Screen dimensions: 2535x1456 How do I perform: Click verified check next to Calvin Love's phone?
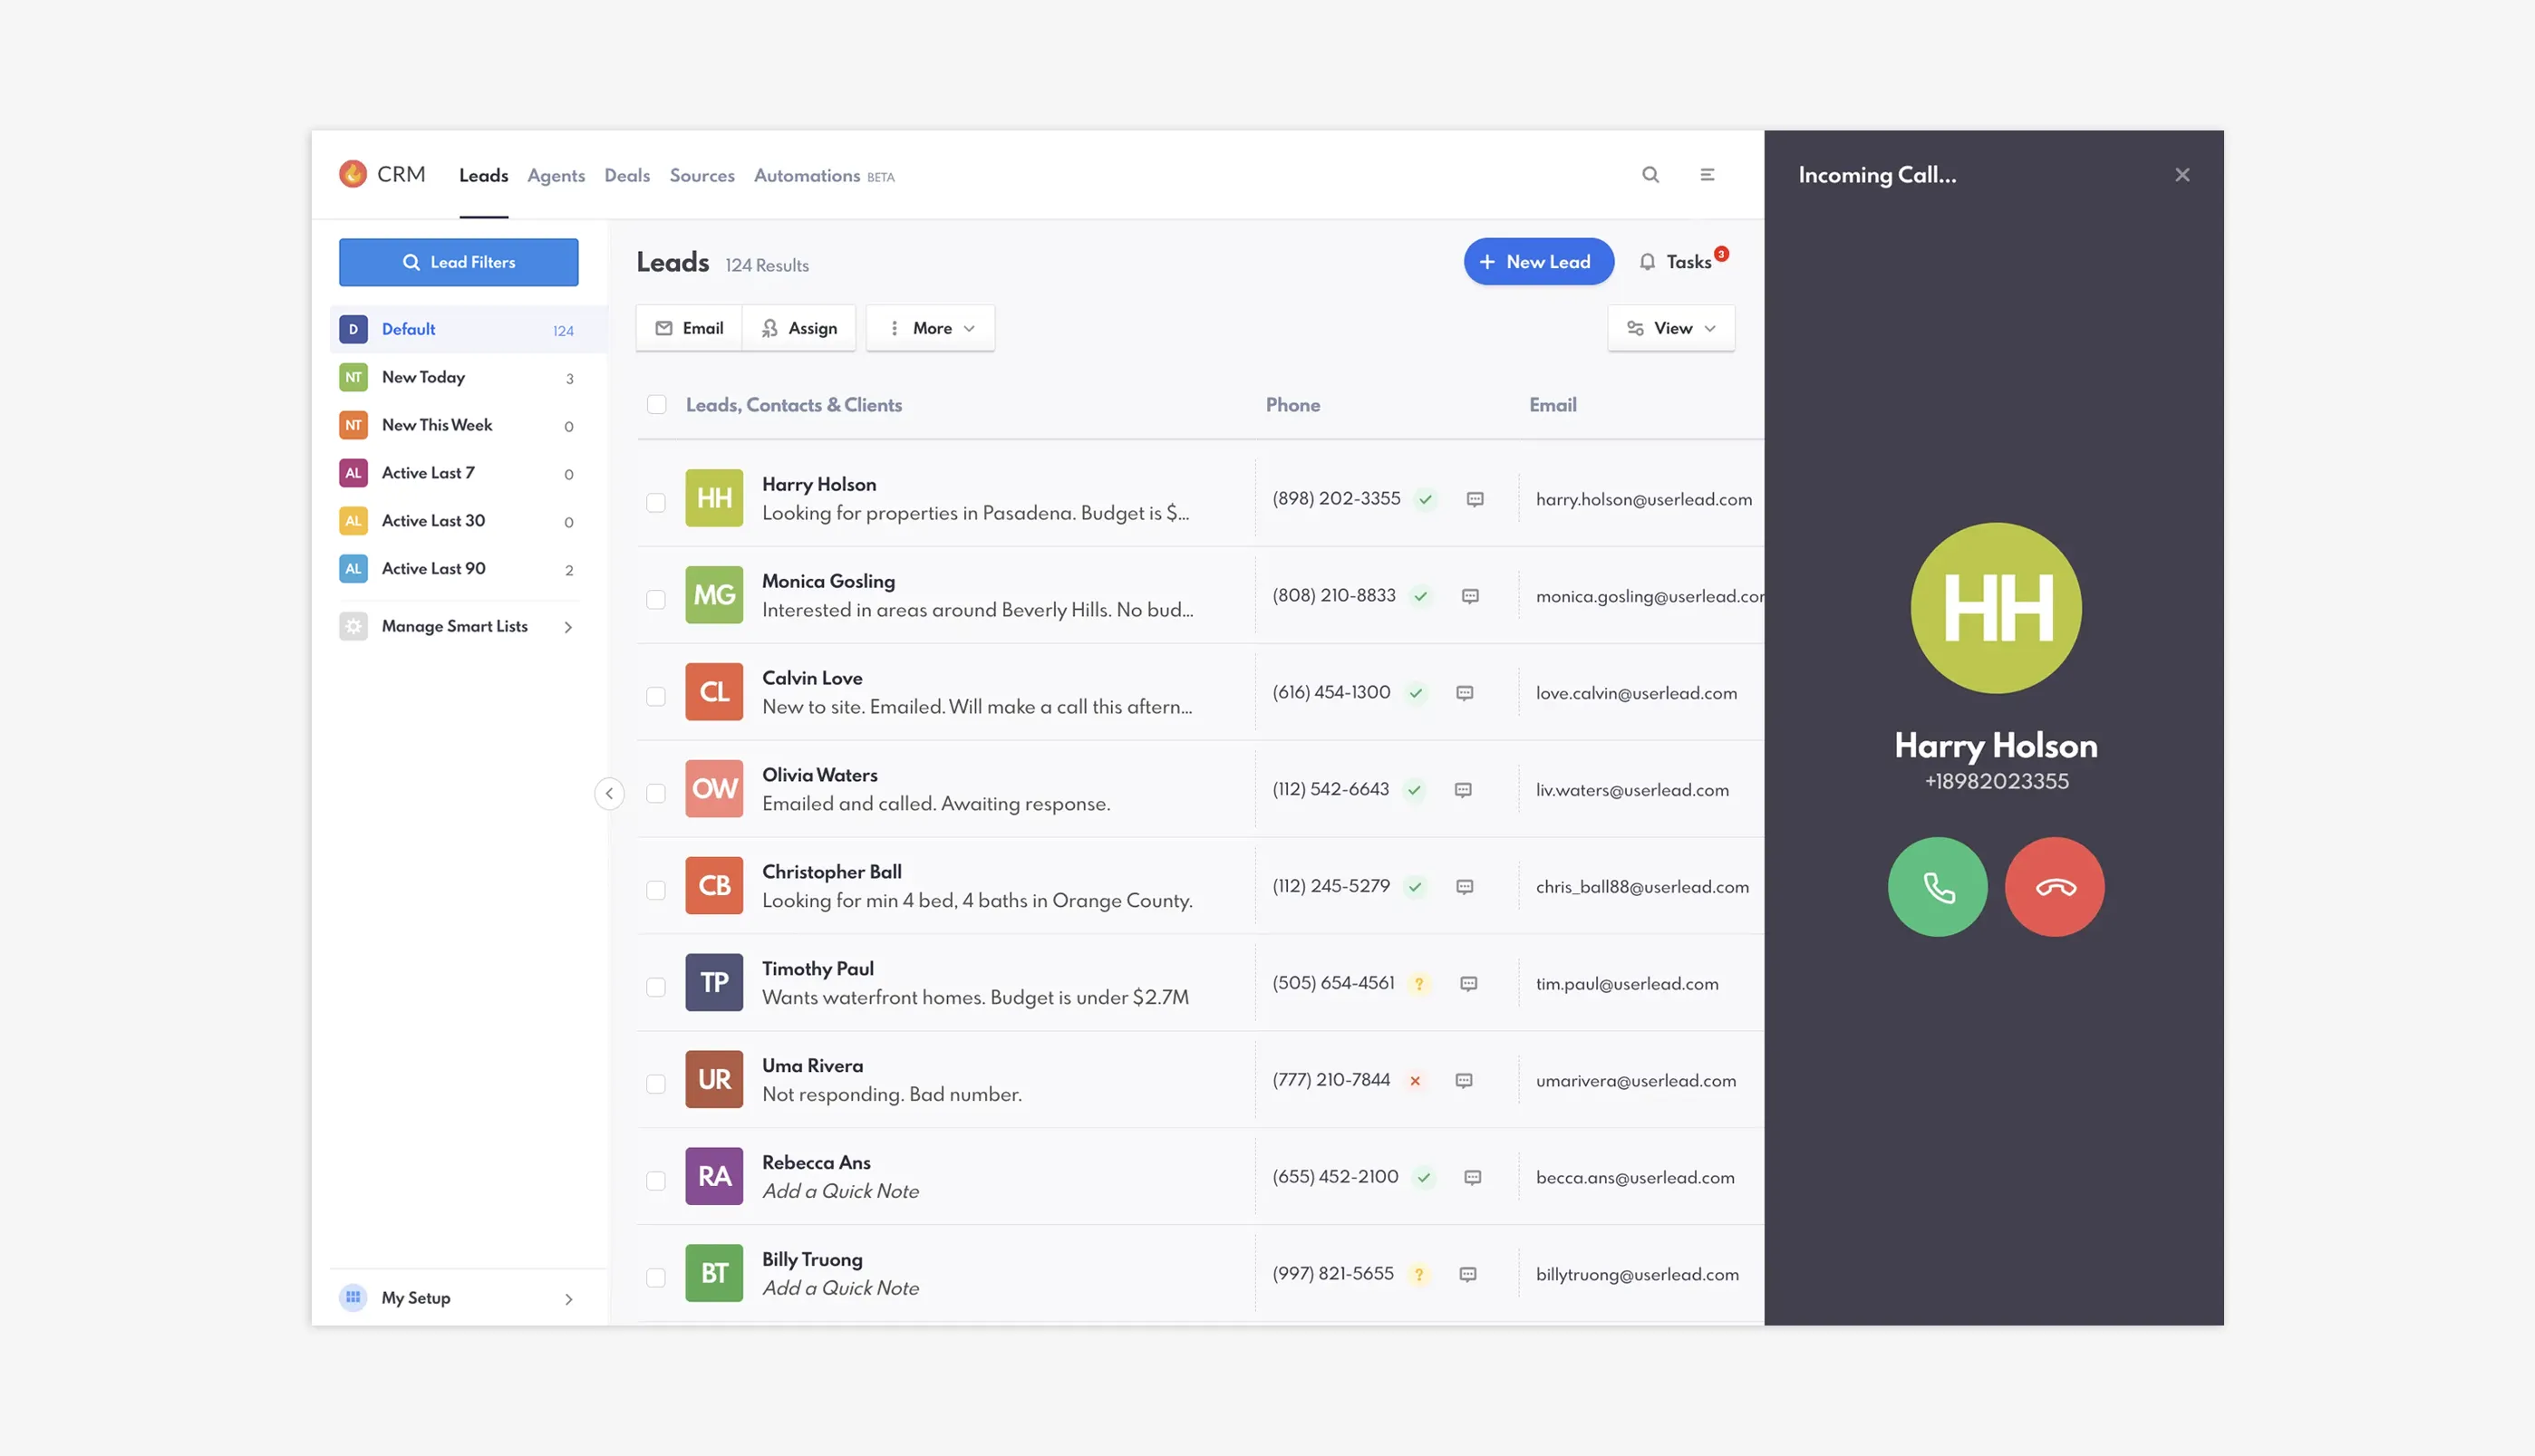tap(1416, 693)
